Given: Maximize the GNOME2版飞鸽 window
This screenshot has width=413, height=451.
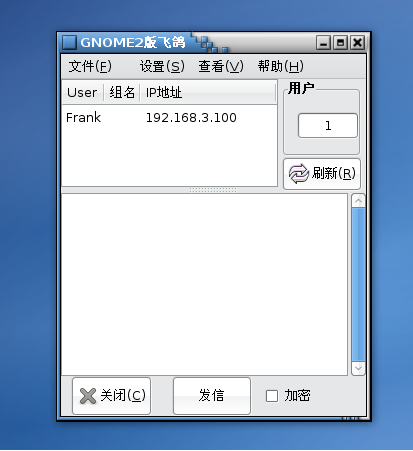Looking at the screenshot, I should coord(340,43).
